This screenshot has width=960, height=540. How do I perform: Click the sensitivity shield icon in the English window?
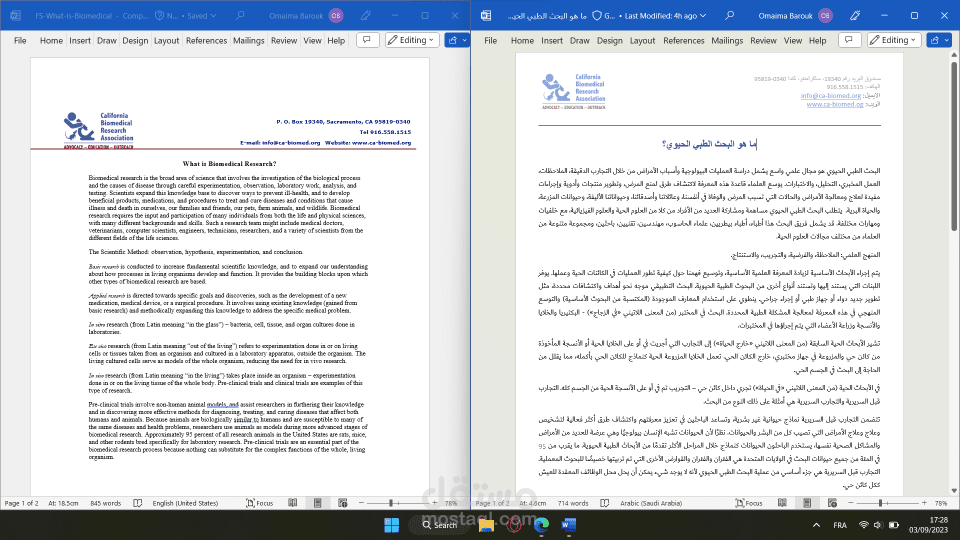(160, 15)
